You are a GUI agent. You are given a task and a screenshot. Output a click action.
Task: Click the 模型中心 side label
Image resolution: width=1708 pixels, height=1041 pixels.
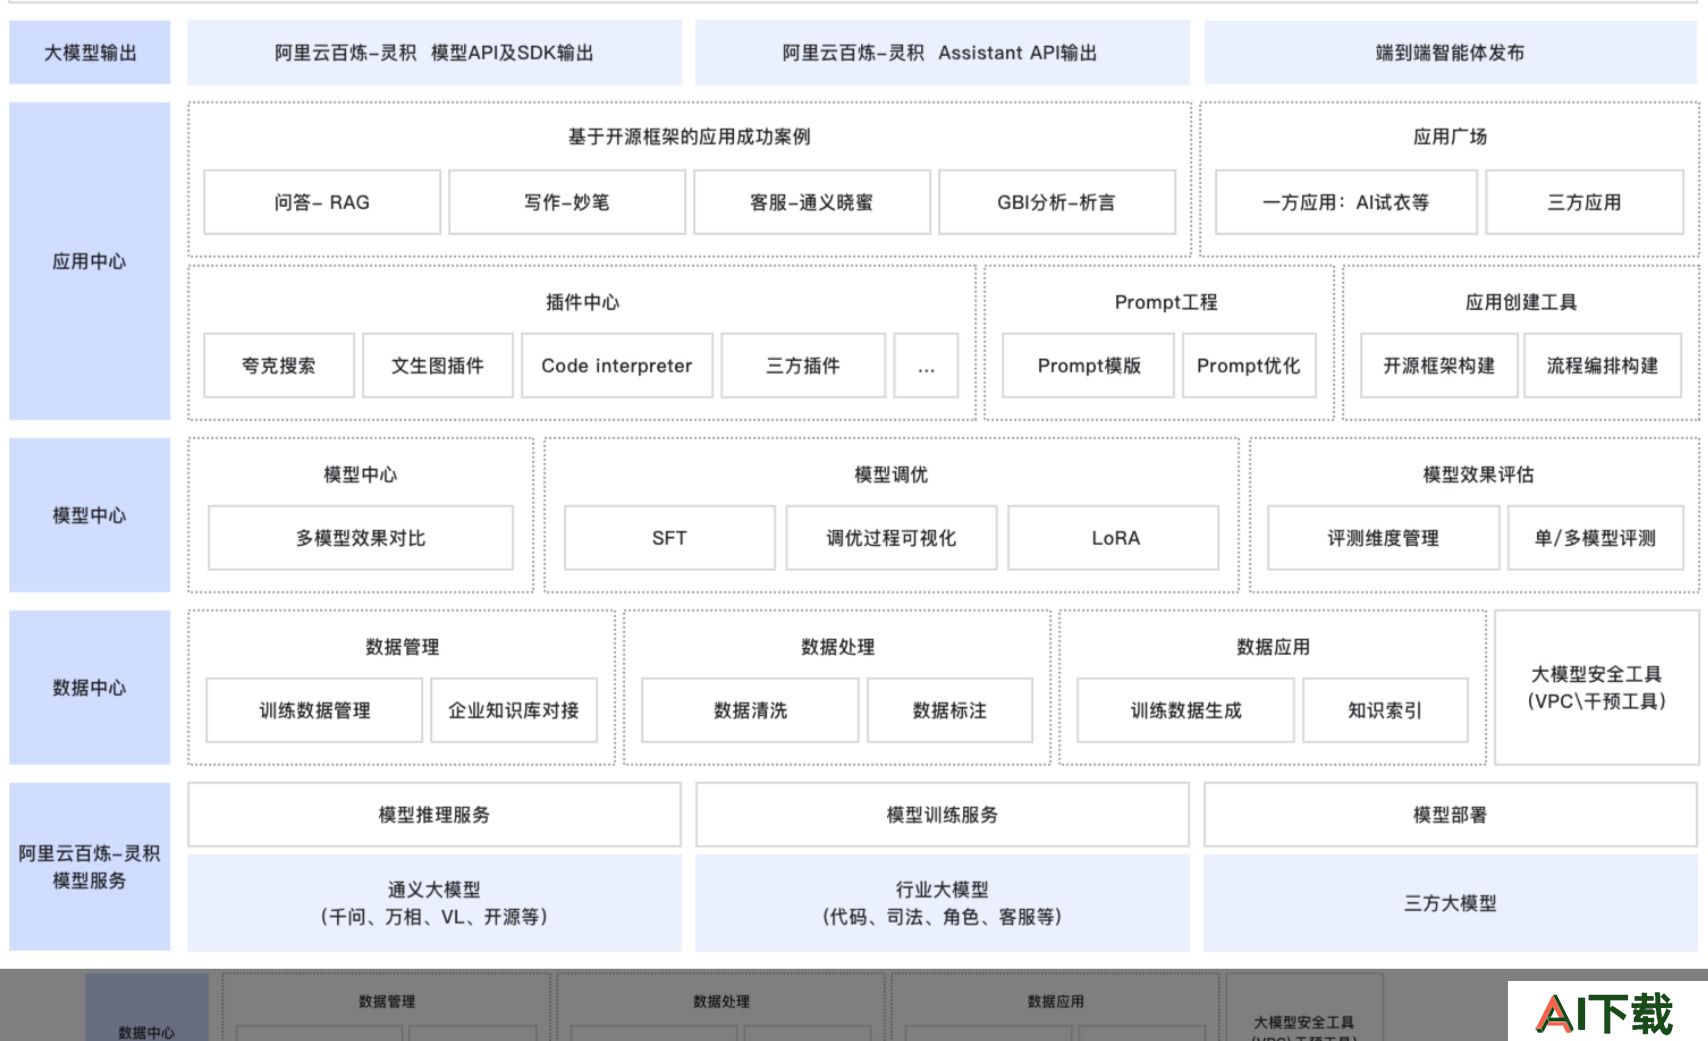coord(90,515)
